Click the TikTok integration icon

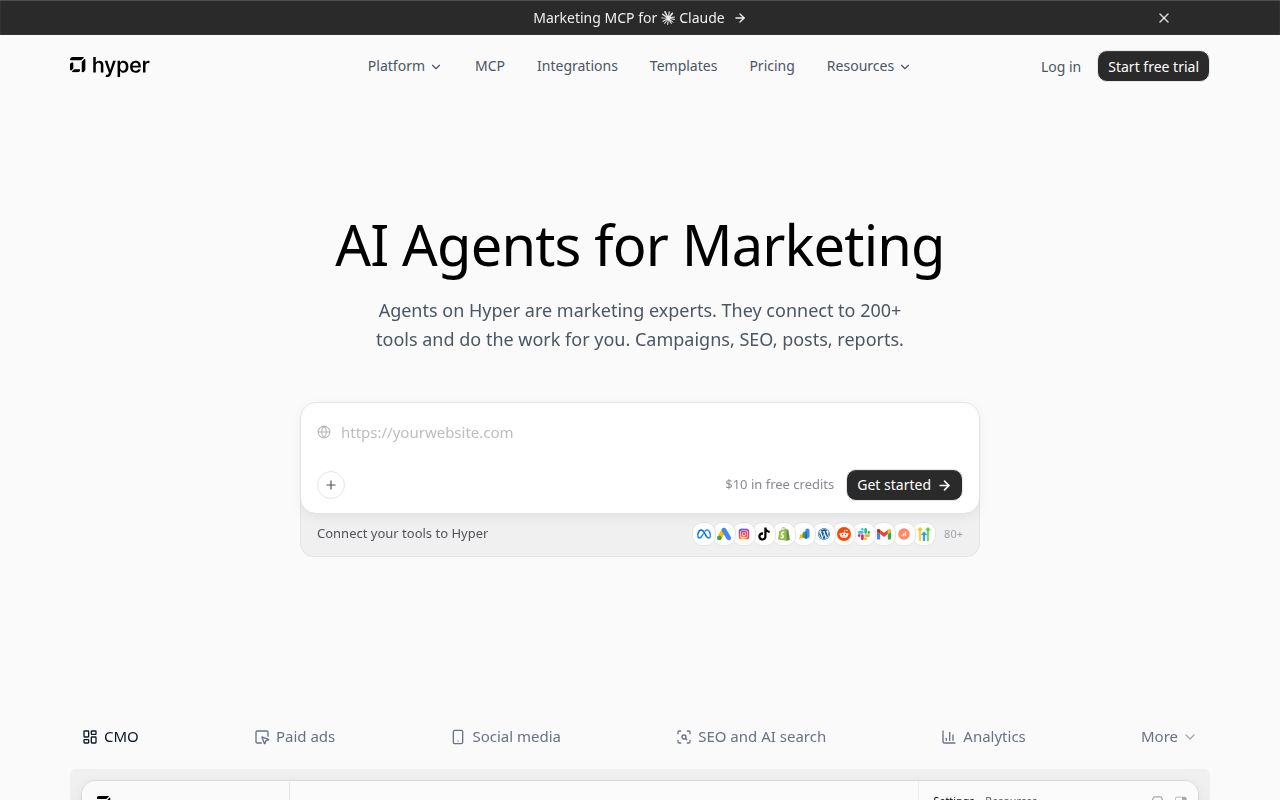point(764,534)
